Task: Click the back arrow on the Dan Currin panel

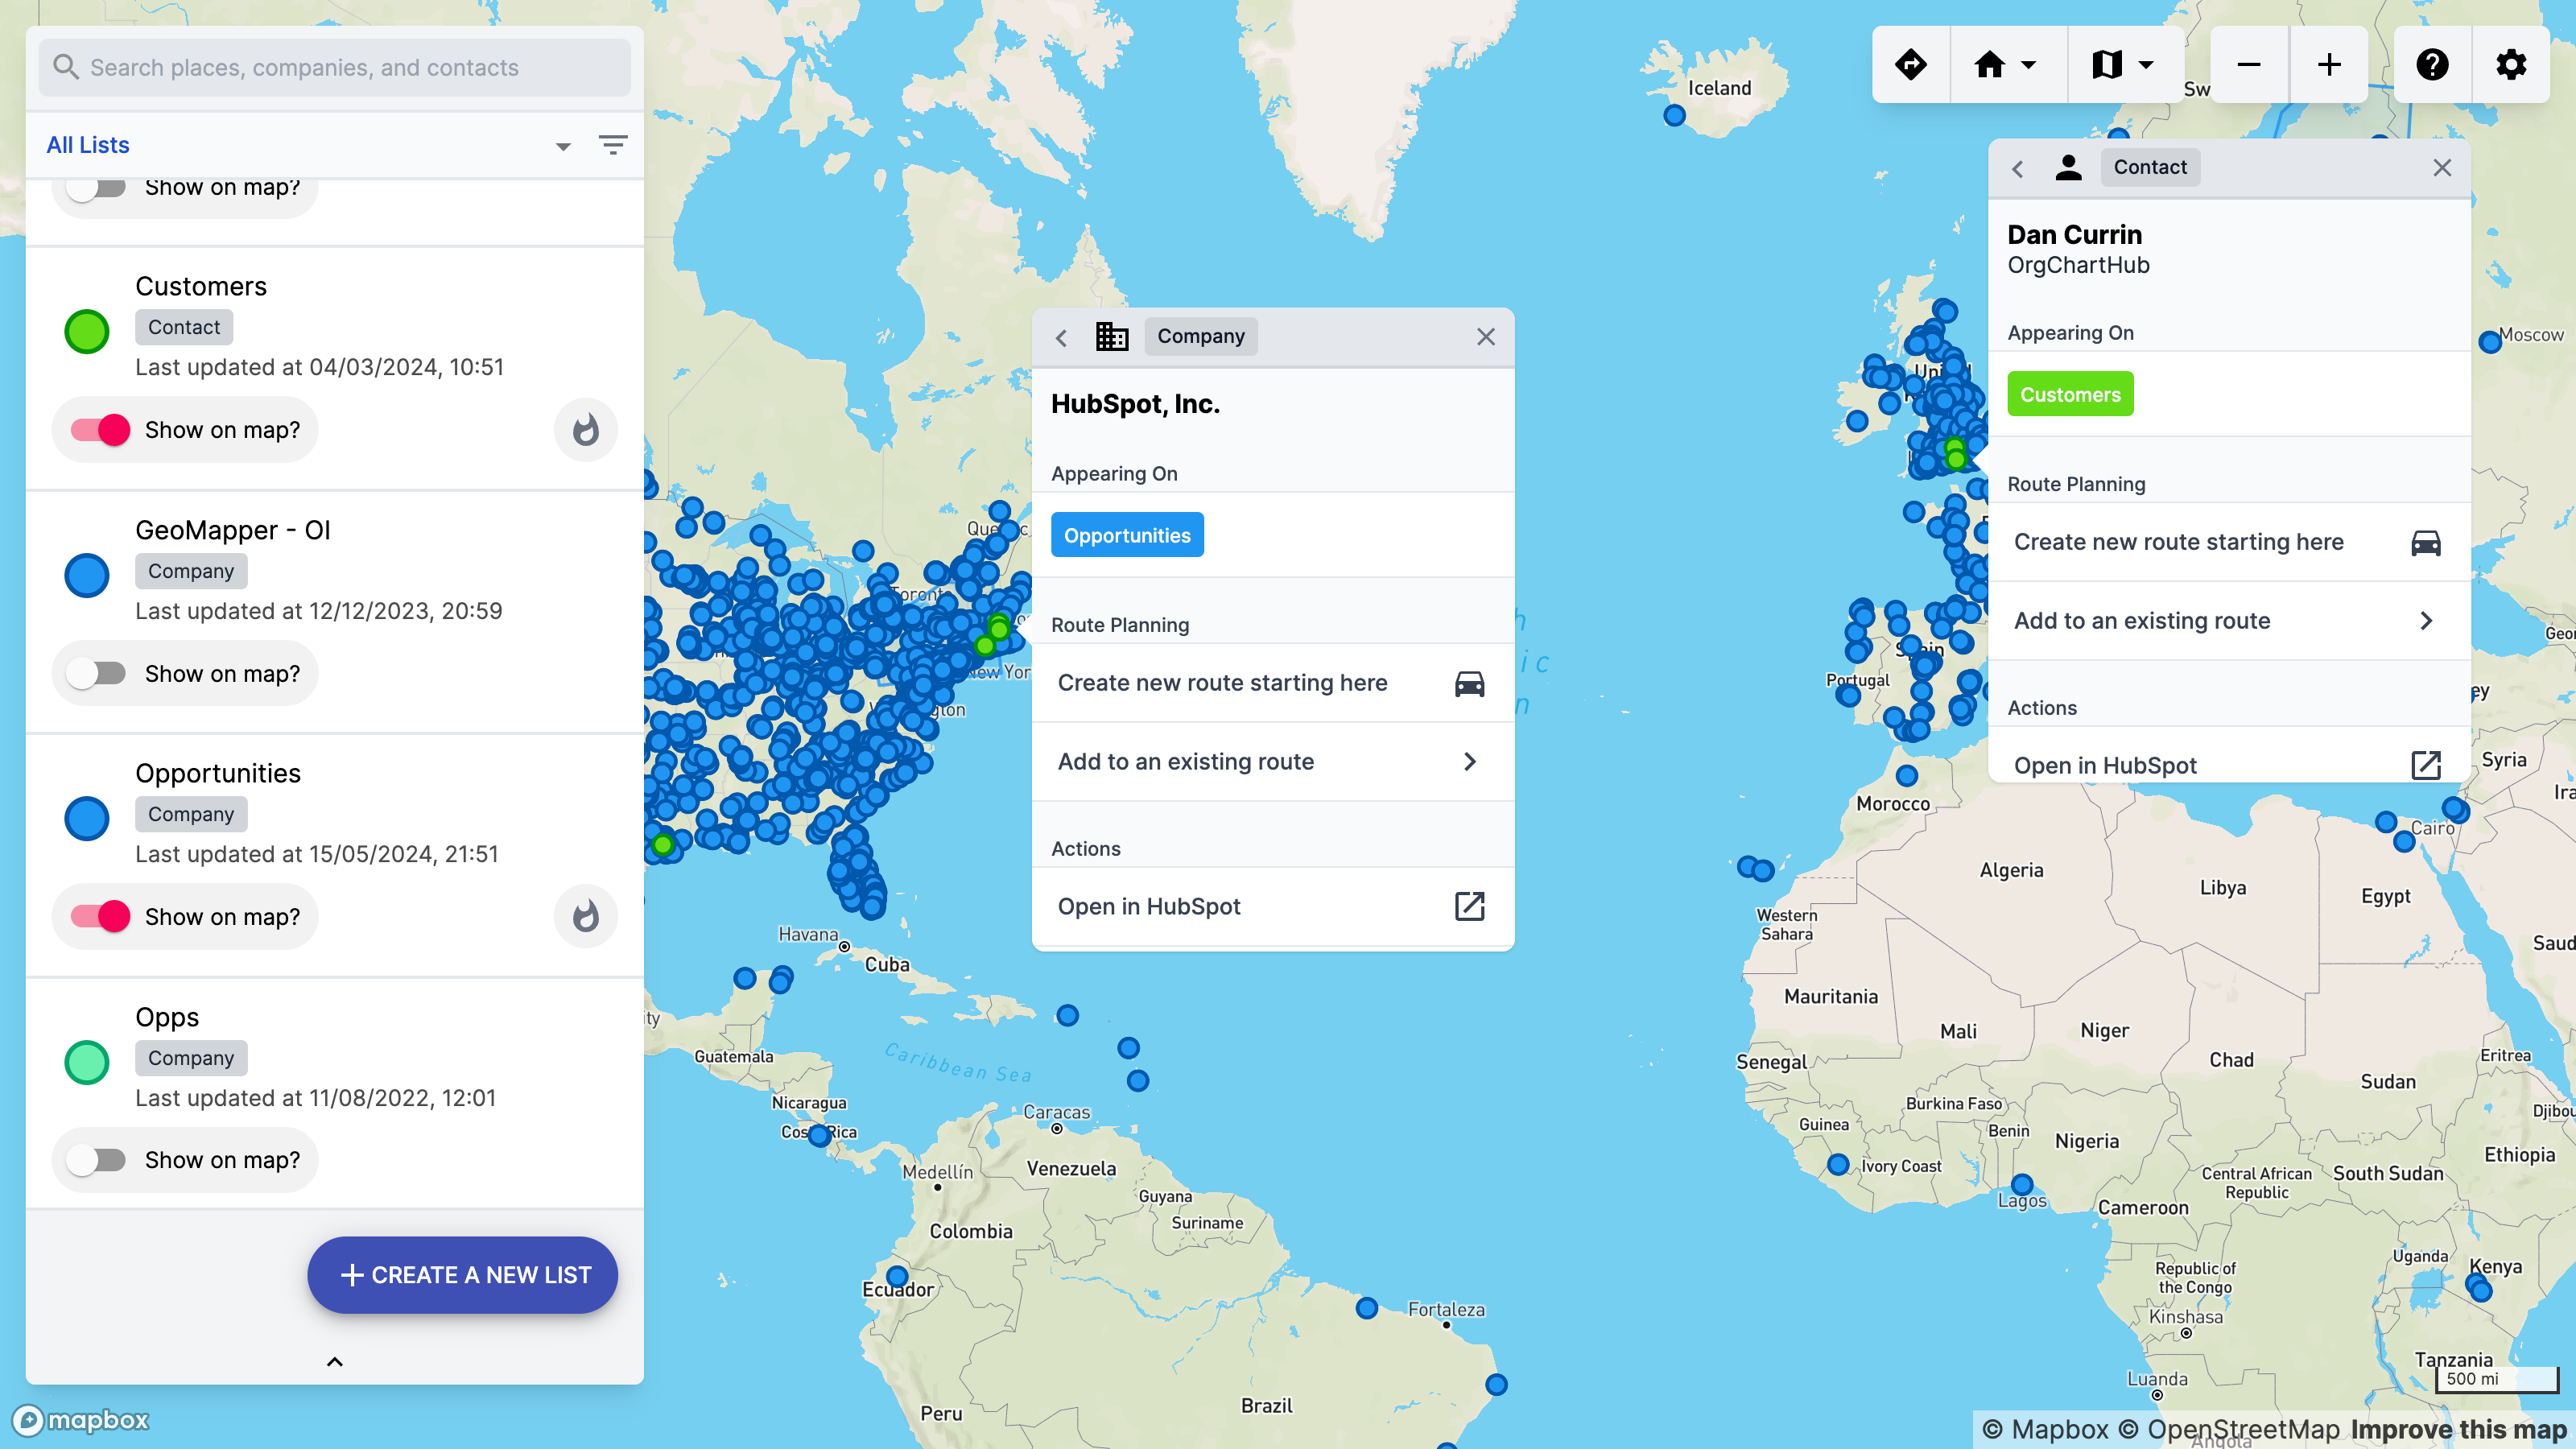Action: 2018,168
